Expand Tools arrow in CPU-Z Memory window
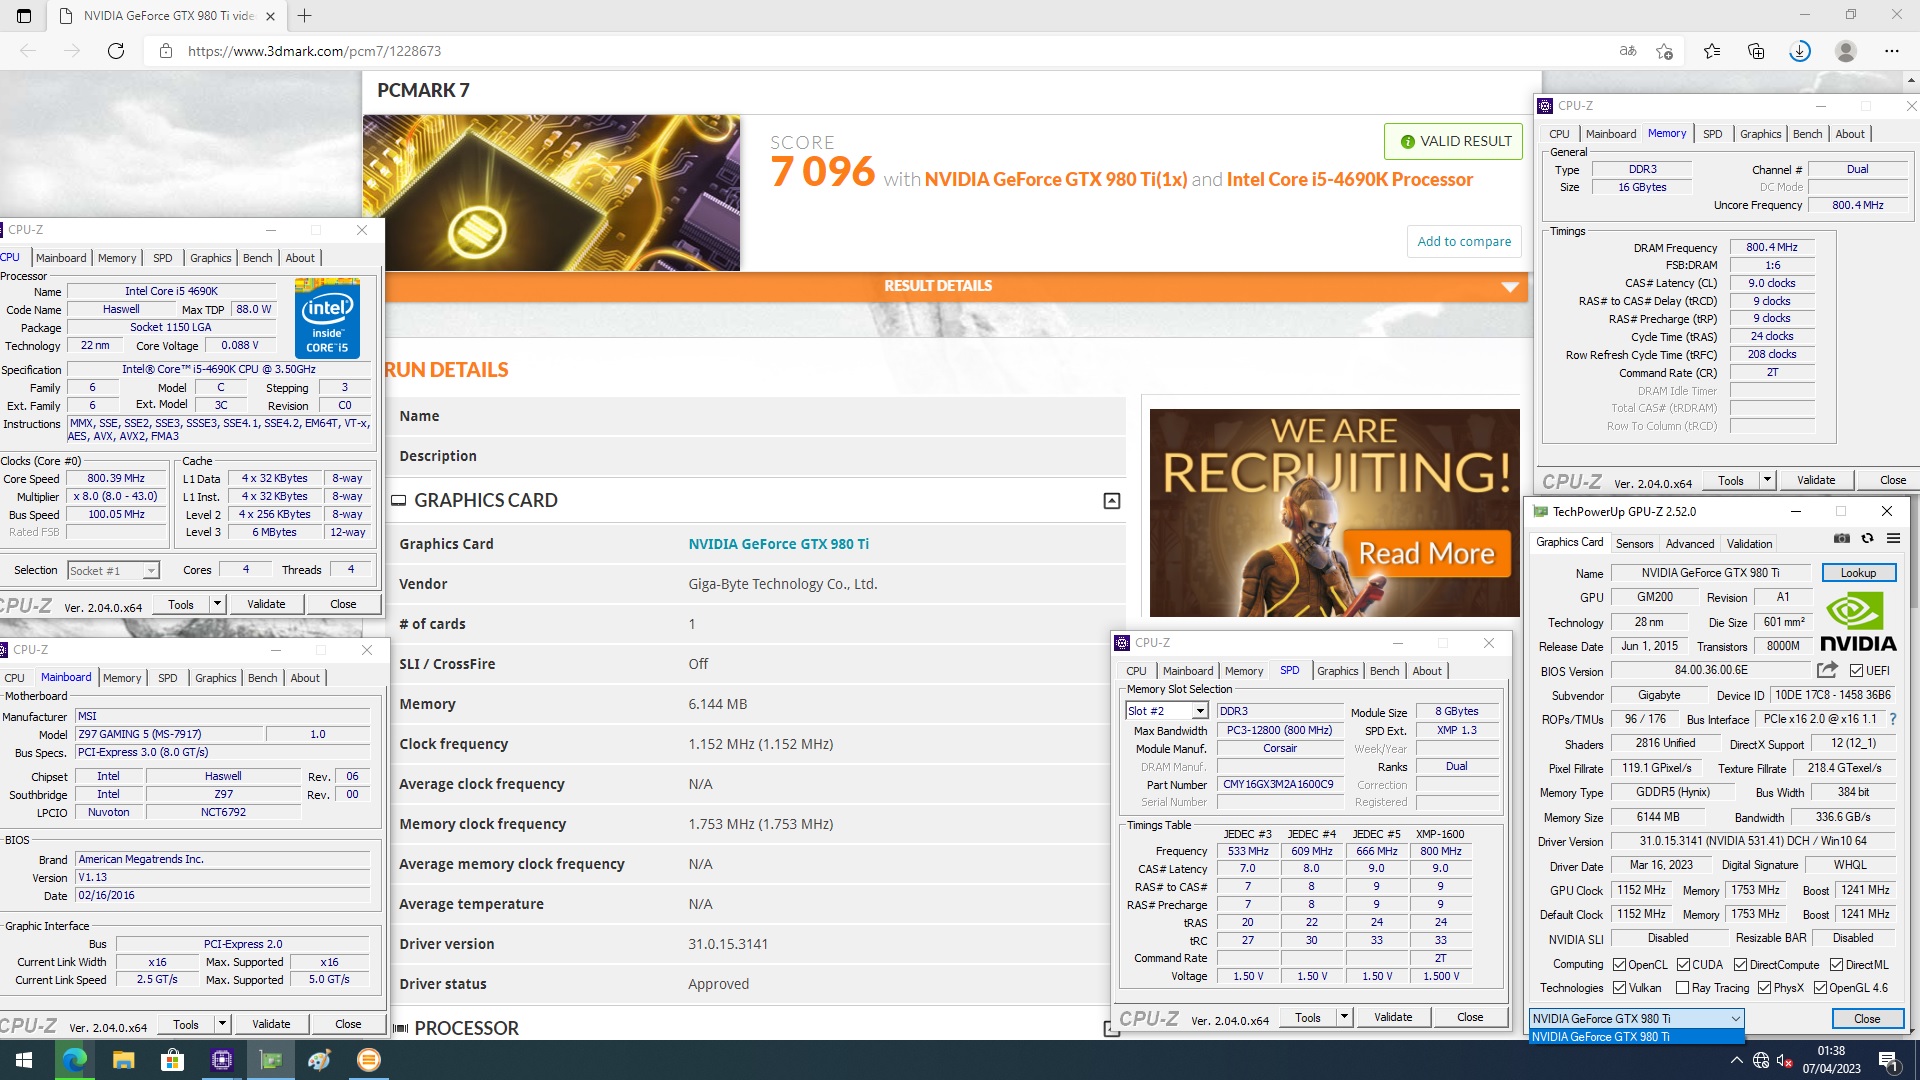Viewport: 1920px width, 1080px height. 1767,480
